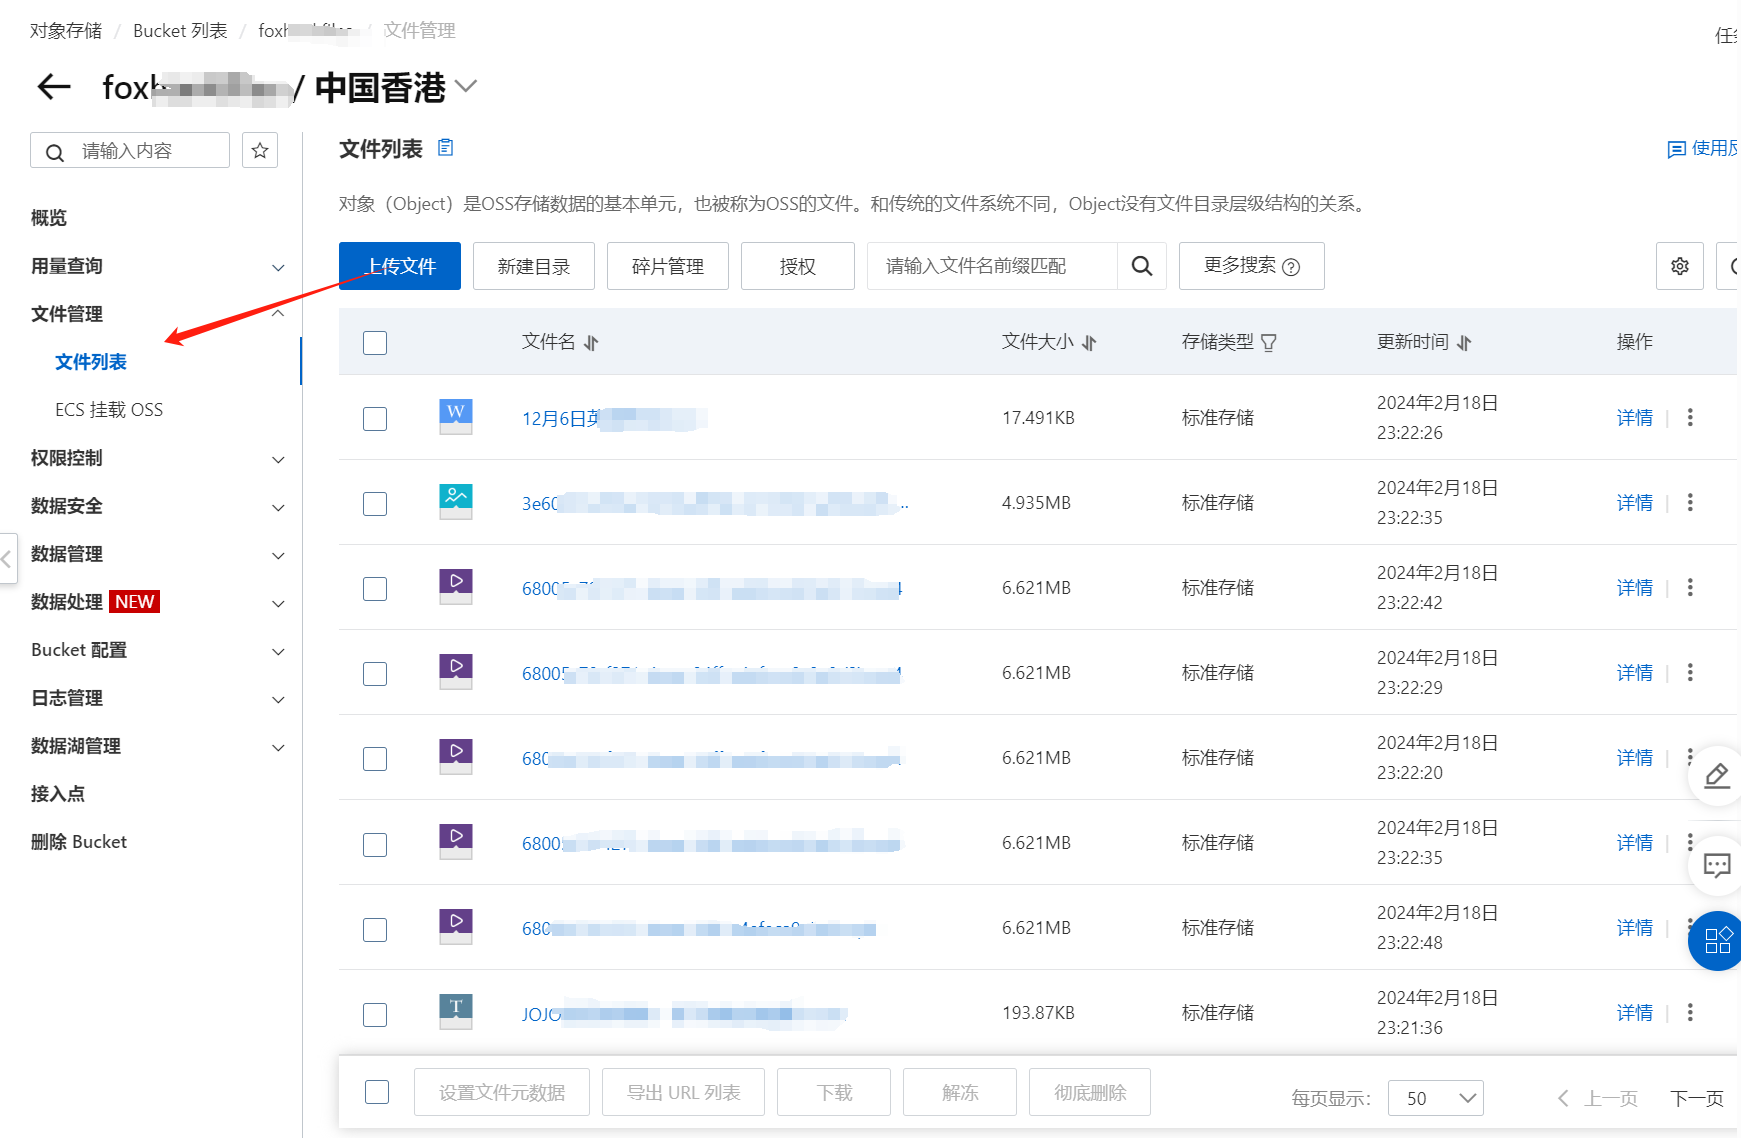Click the image file icon of 4.935MB row

pyautogui.click(x=456, y=501)
